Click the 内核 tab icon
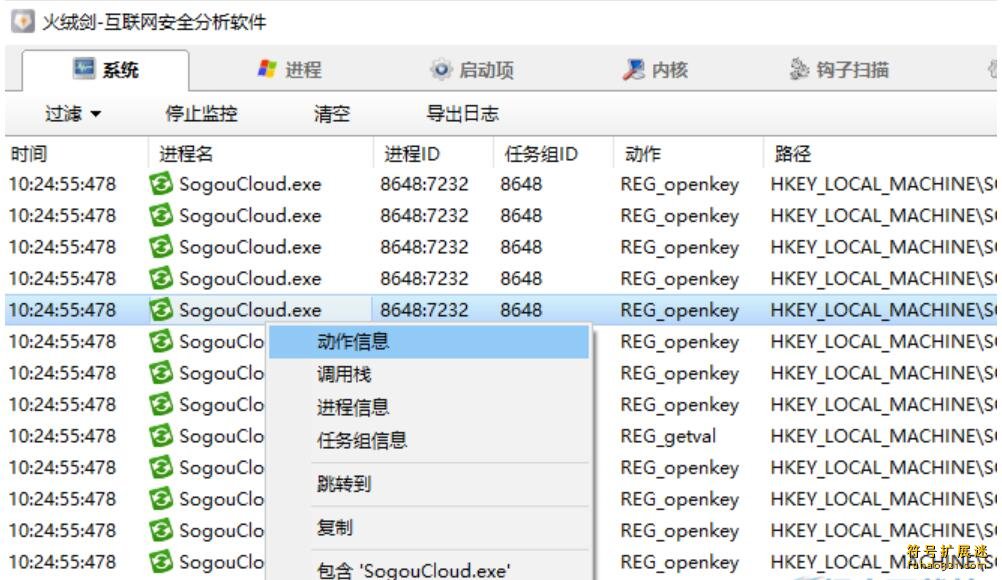This screenshot has width=1002, height=580. pyautogui.click(x=633, y=69)
